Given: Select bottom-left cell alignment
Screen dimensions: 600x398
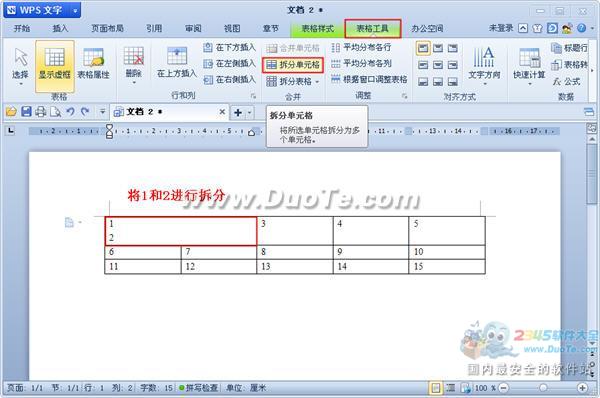Looking at the screenshot, I should pyautogui.click(x=423, y=82).
